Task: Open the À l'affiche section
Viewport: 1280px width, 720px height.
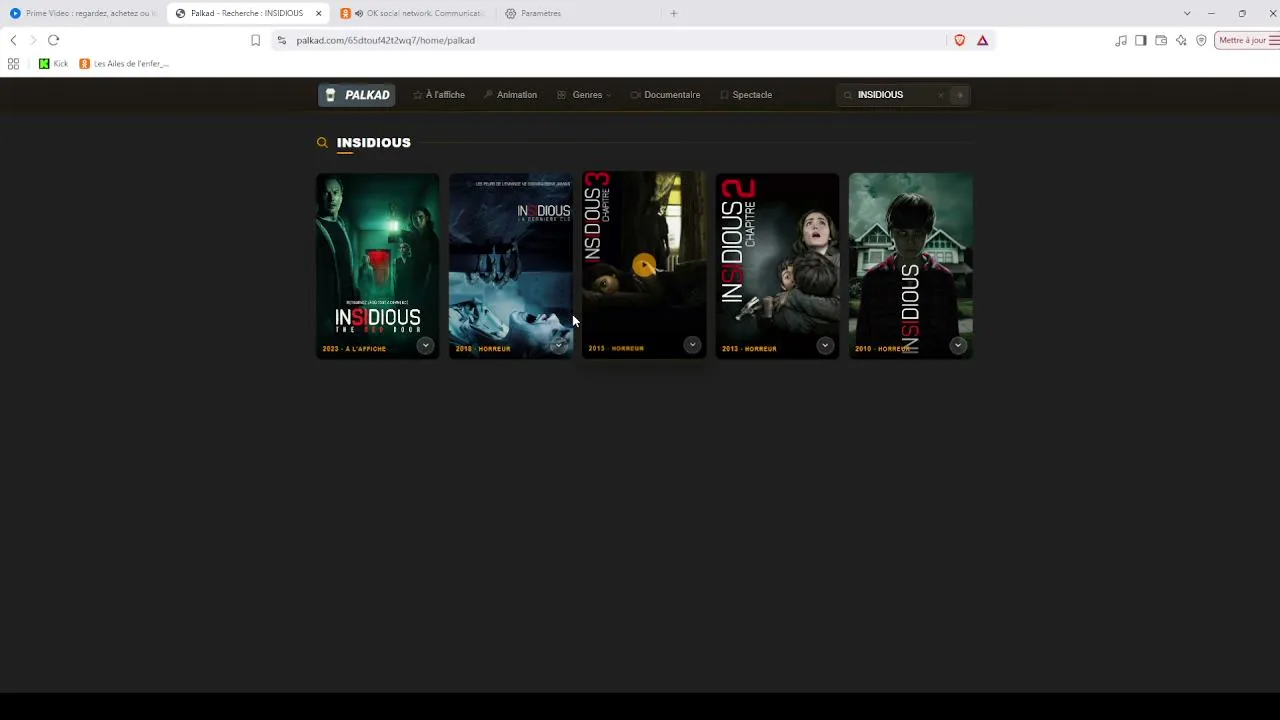Action: 439,95
